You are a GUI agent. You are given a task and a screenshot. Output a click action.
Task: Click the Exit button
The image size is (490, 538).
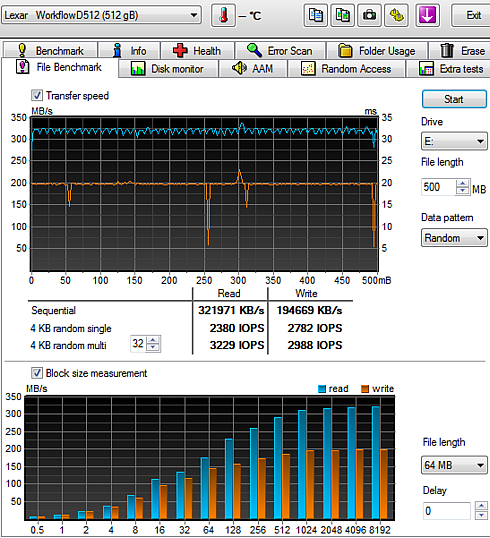pyautogui.click(x=473, y=15)
